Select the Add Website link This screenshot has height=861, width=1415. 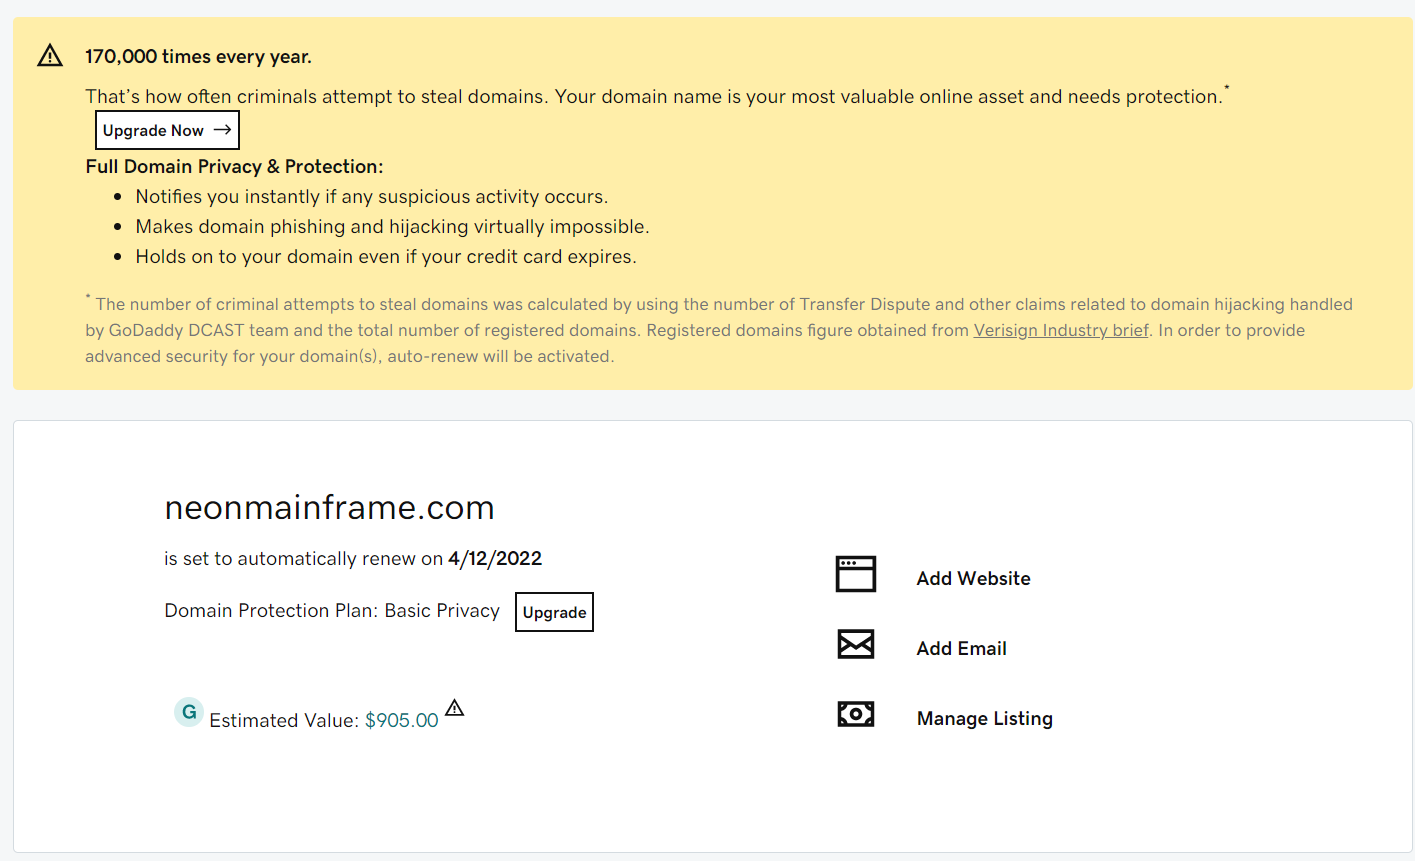coord(973,578)
